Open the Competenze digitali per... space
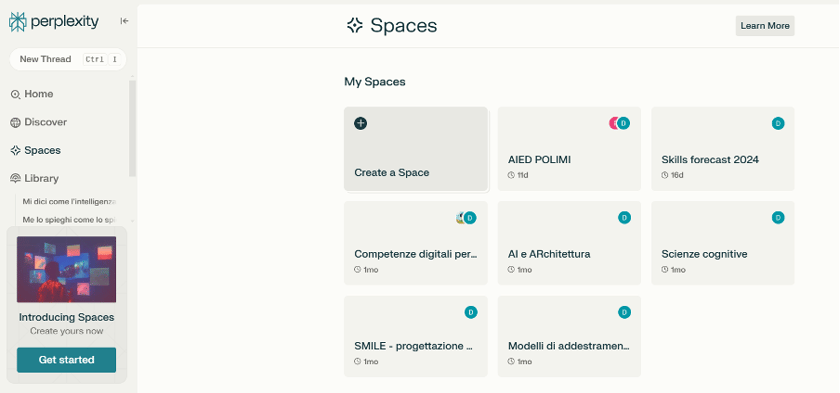The image size is (840, 393). pos(416,243)
